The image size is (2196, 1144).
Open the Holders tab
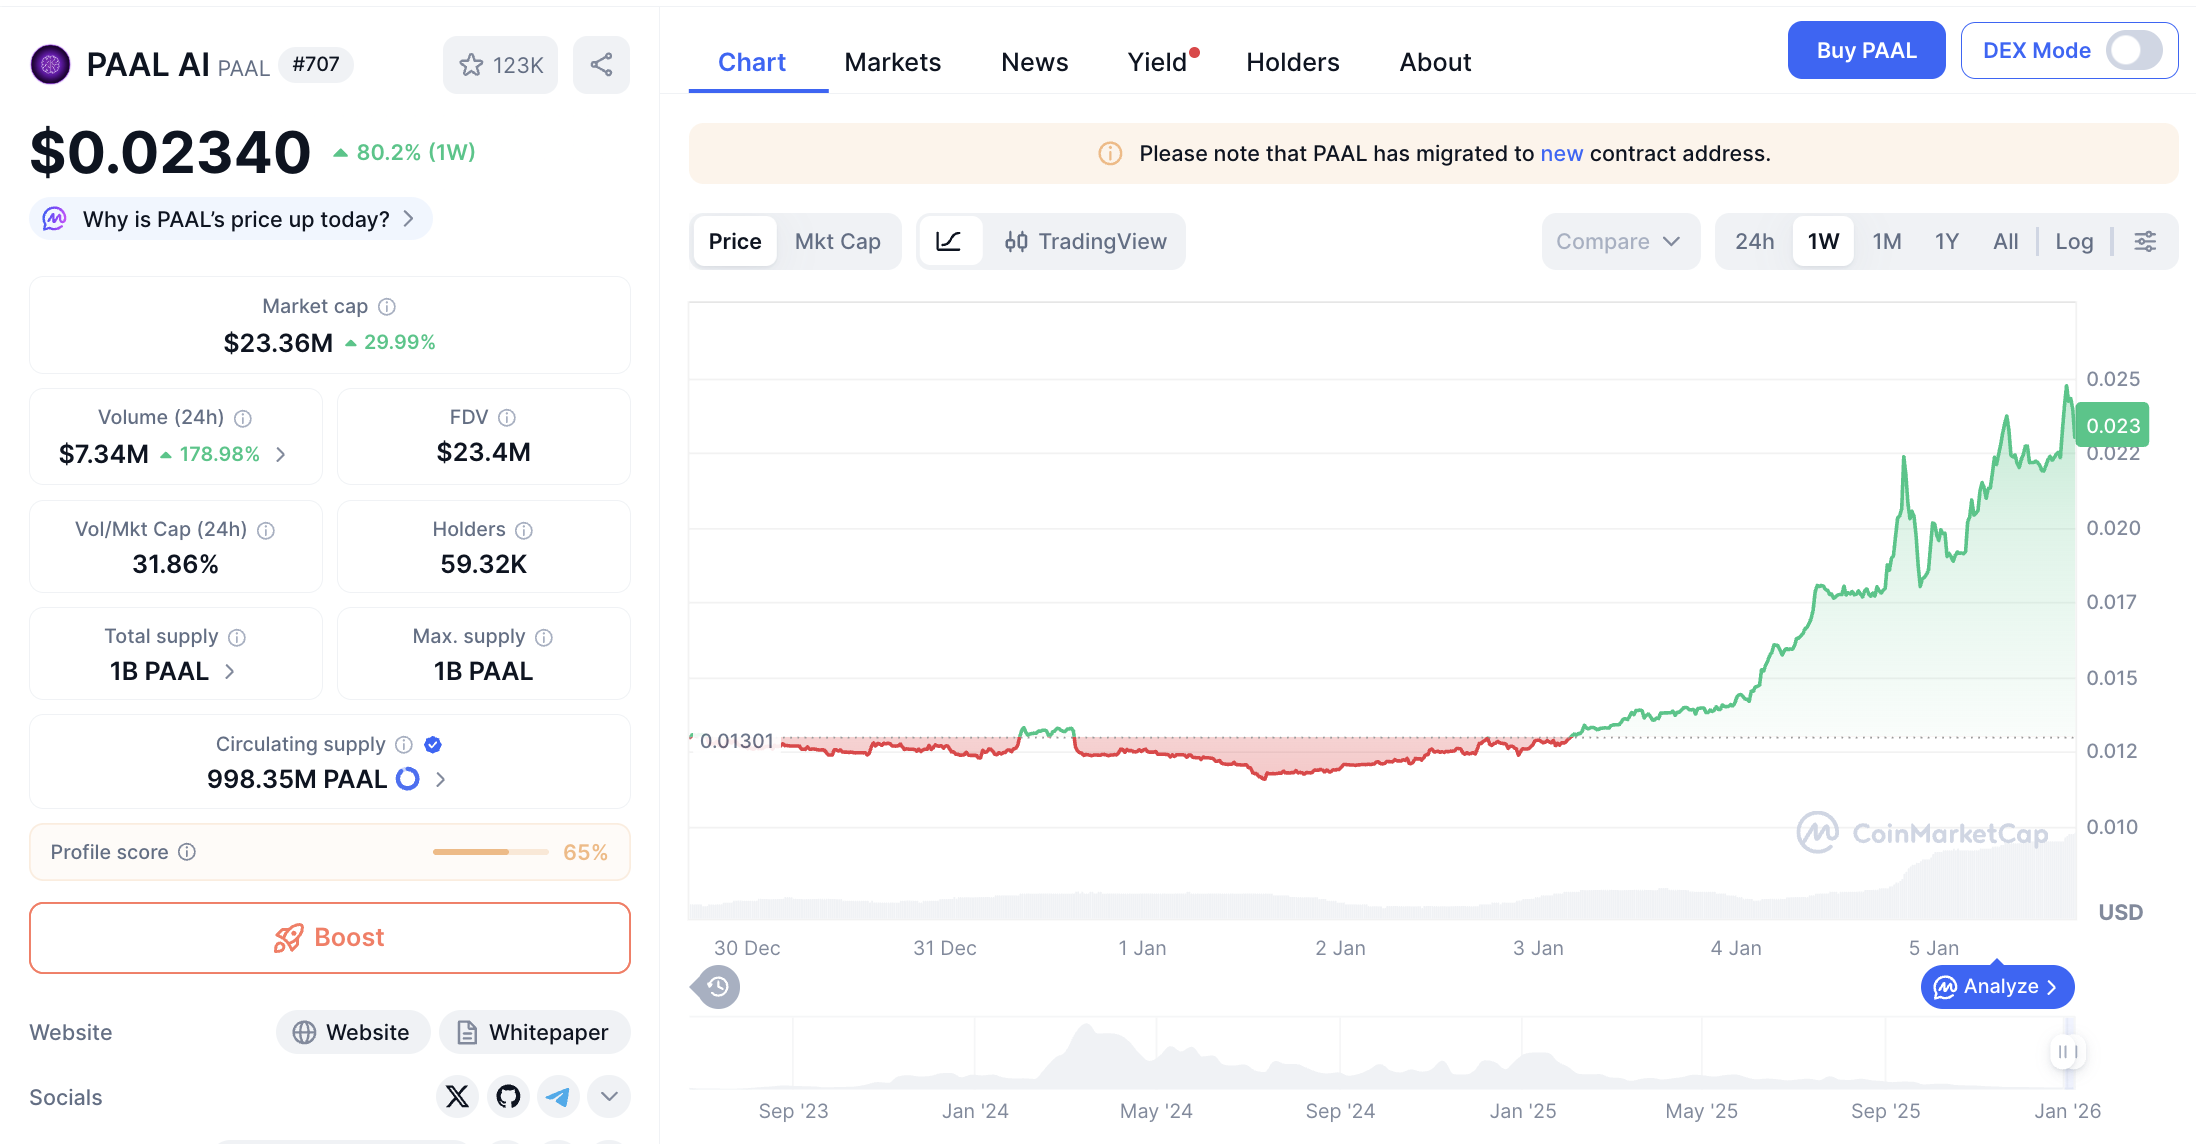(x=1292, y=62)
